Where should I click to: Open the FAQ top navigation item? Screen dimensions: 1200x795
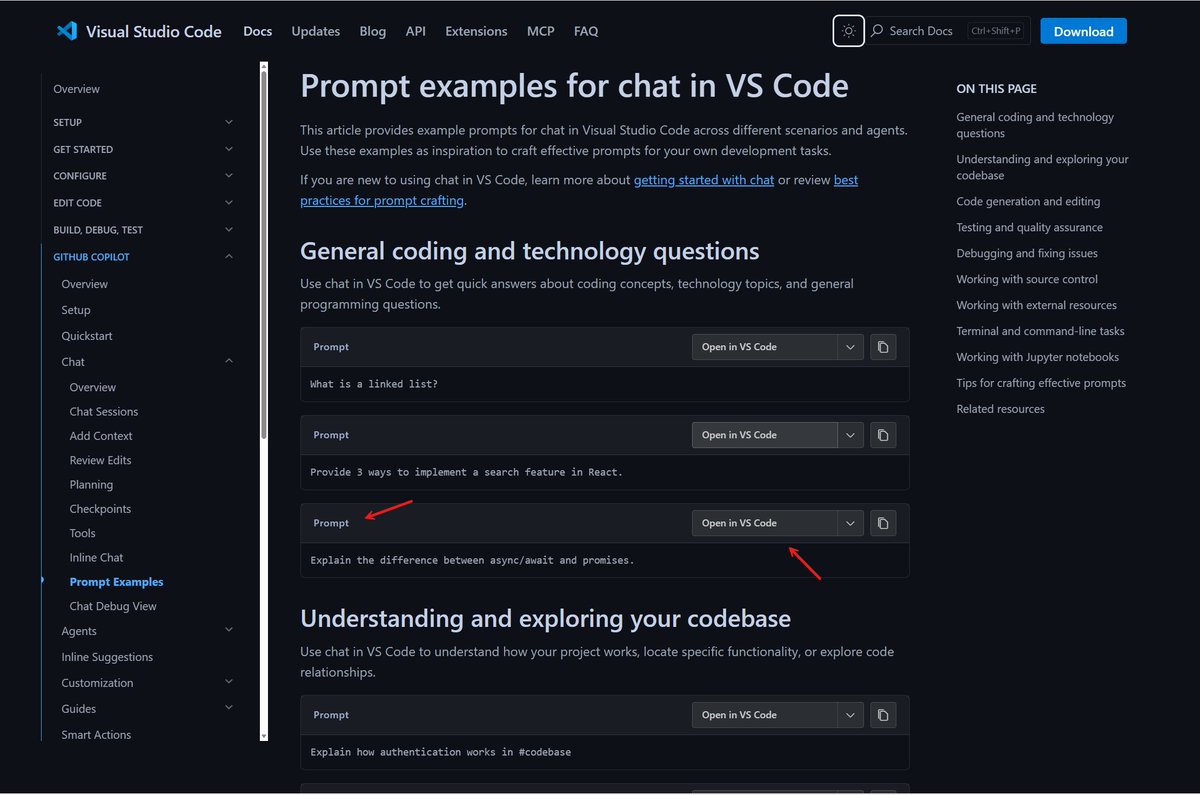click(x=586, y=31)
